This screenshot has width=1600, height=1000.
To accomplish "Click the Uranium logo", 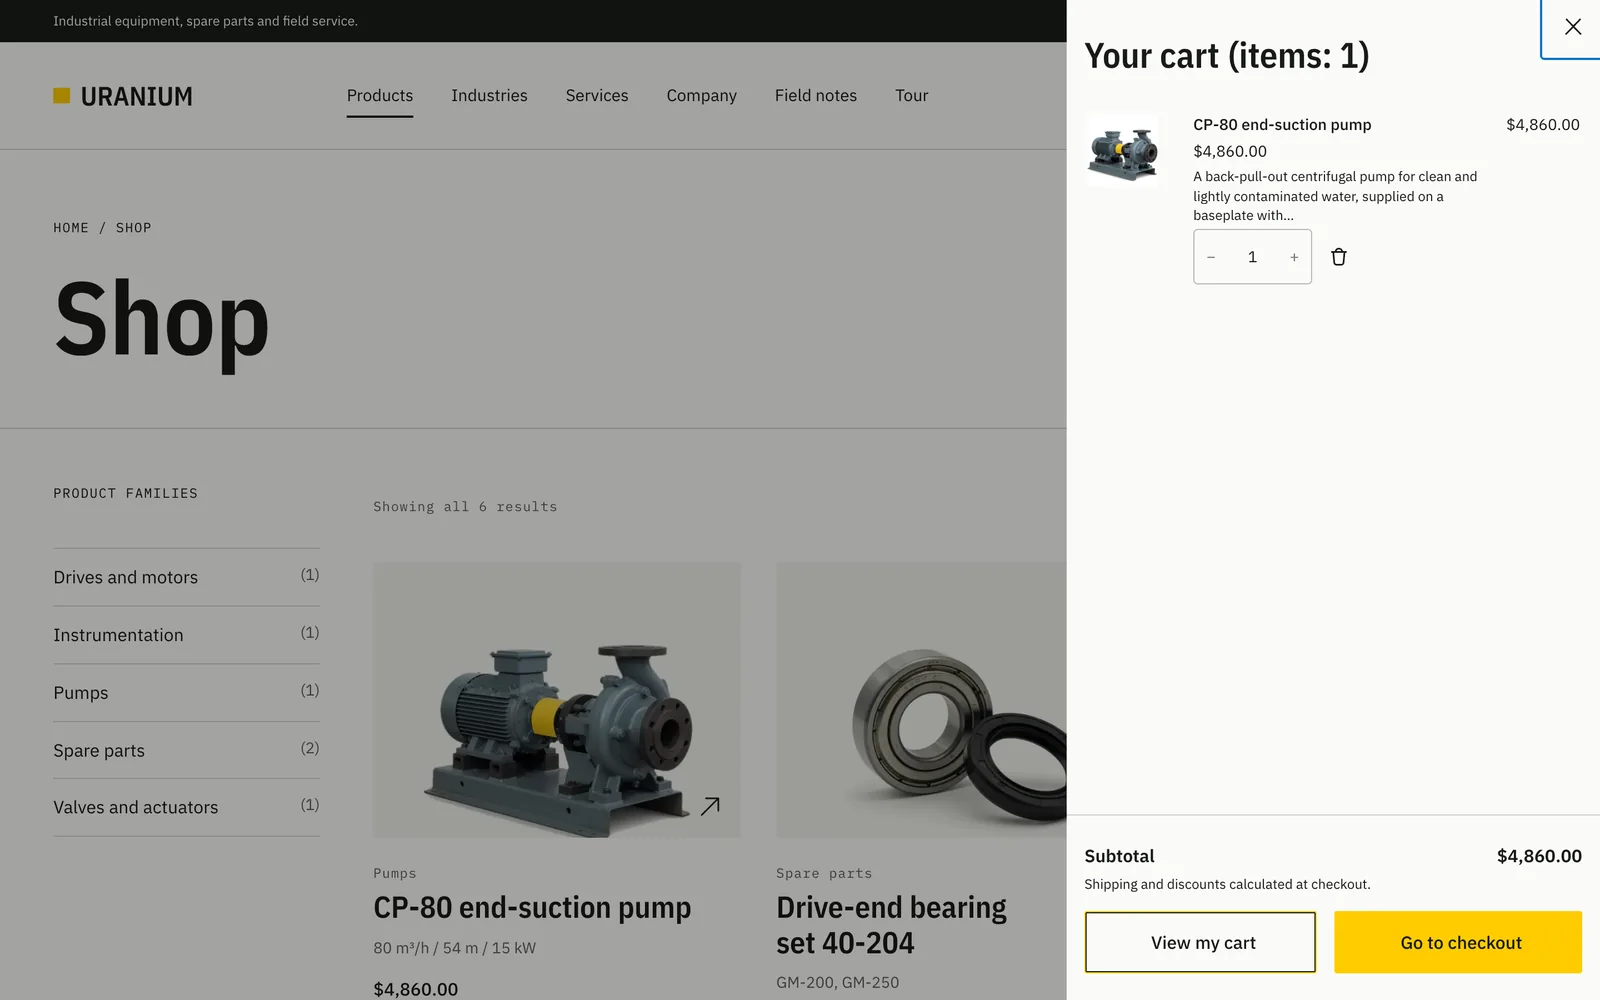I will tap(123, 96).
